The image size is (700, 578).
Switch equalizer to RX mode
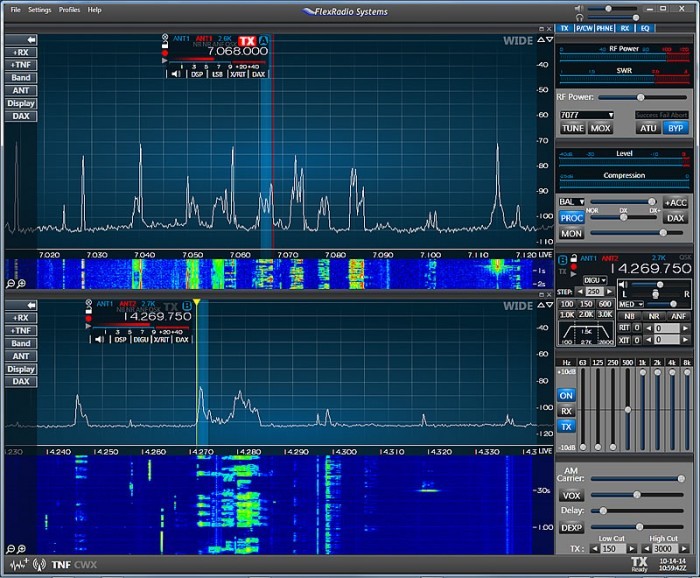(x=566, y=411)
